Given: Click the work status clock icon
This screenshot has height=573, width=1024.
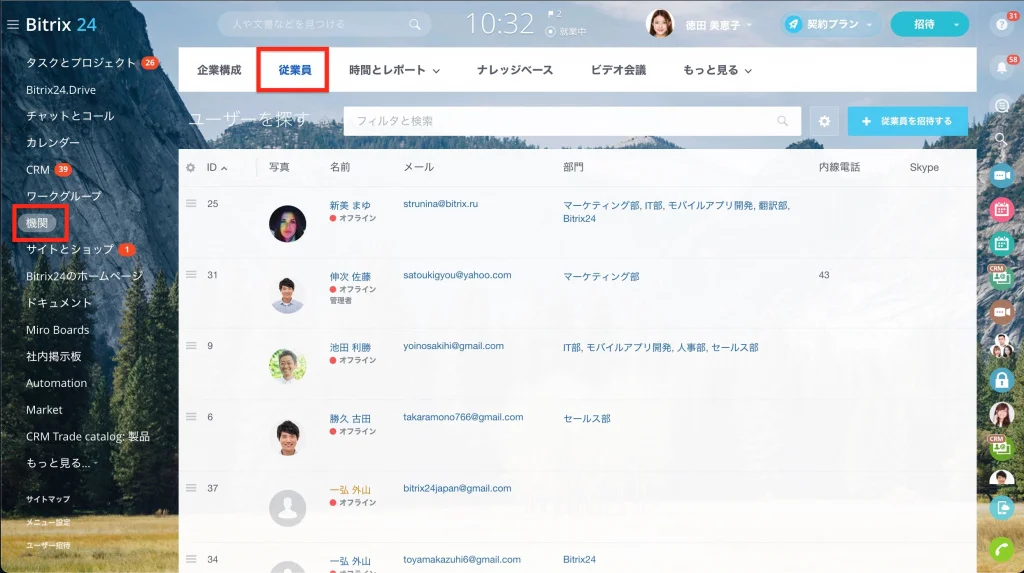Looking at the screenshot, I should (x=551, y=31).
